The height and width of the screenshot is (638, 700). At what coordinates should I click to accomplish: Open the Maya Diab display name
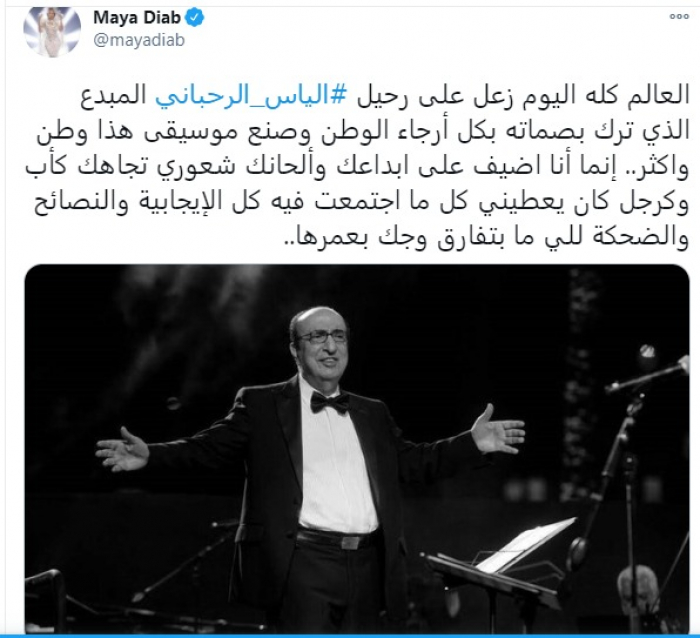pyautogui.click(x=137, y=17)
